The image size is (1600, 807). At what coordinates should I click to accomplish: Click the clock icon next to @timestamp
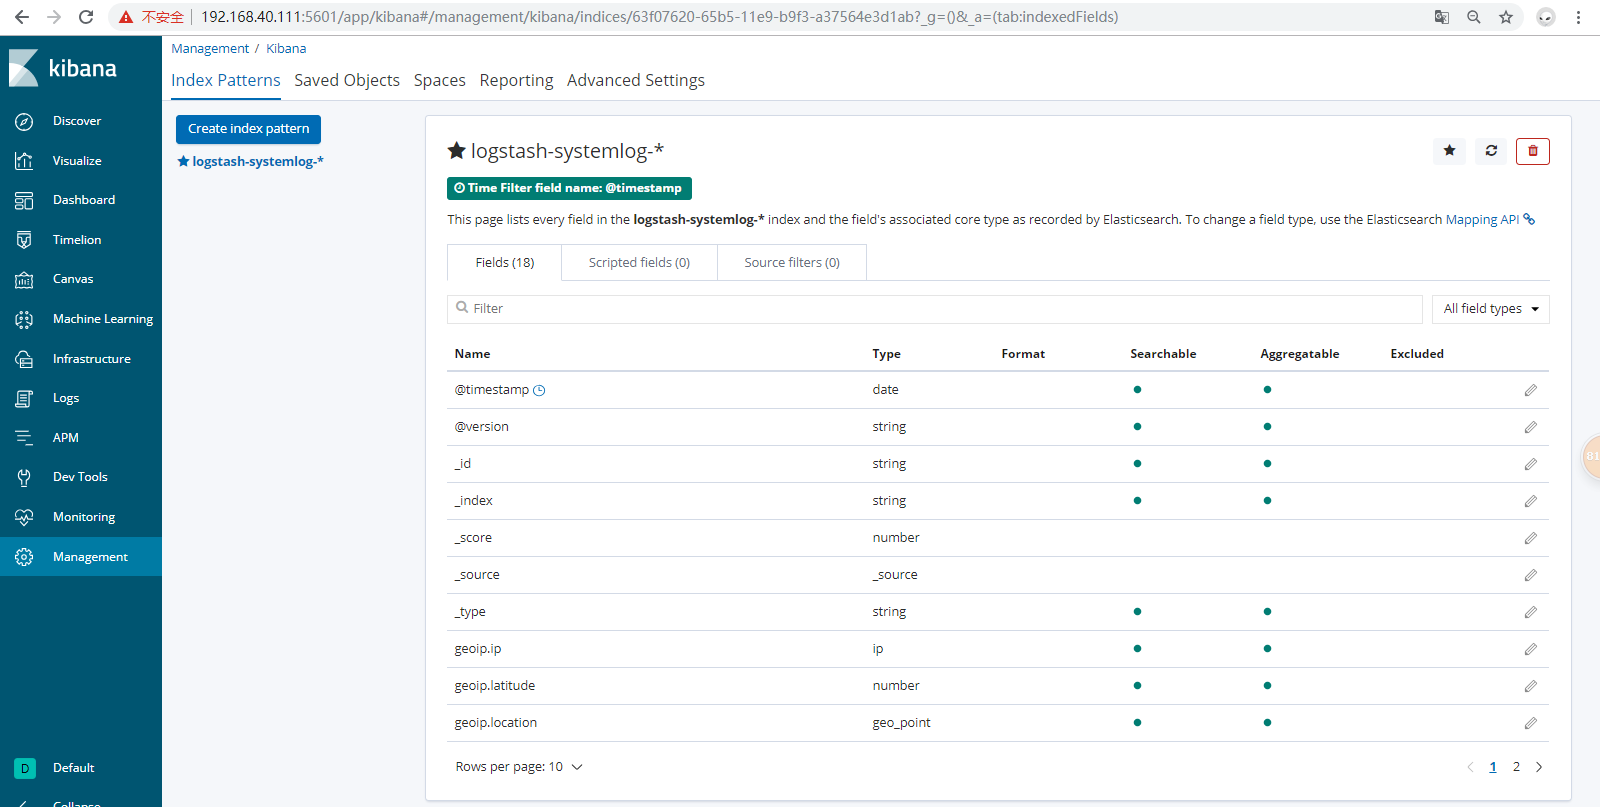click(539, 391)
